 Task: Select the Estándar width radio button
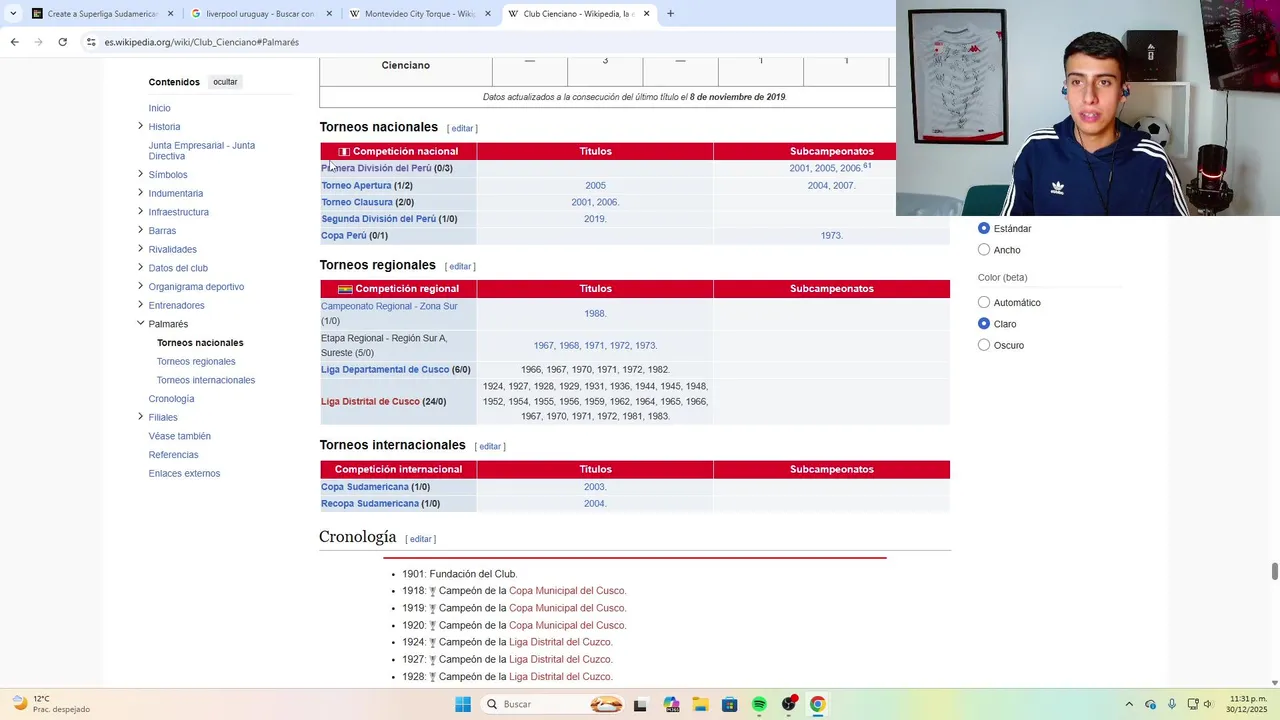pos(984,228)
